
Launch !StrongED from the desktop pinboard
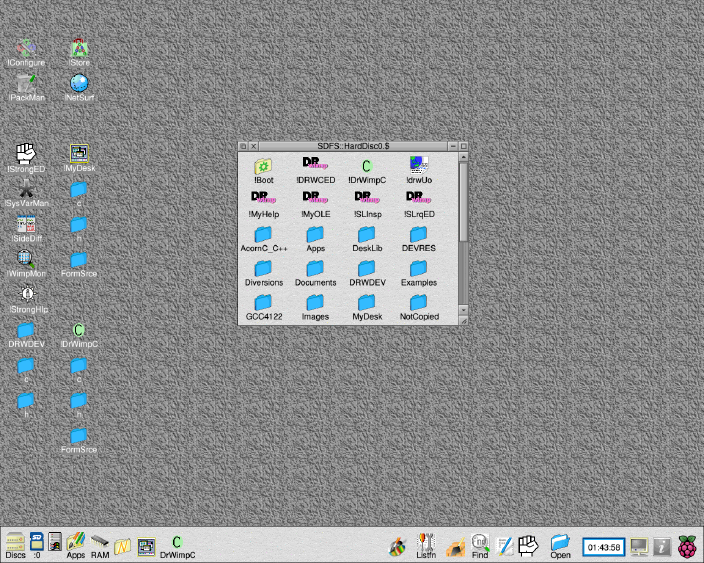(x=27, y=154)
